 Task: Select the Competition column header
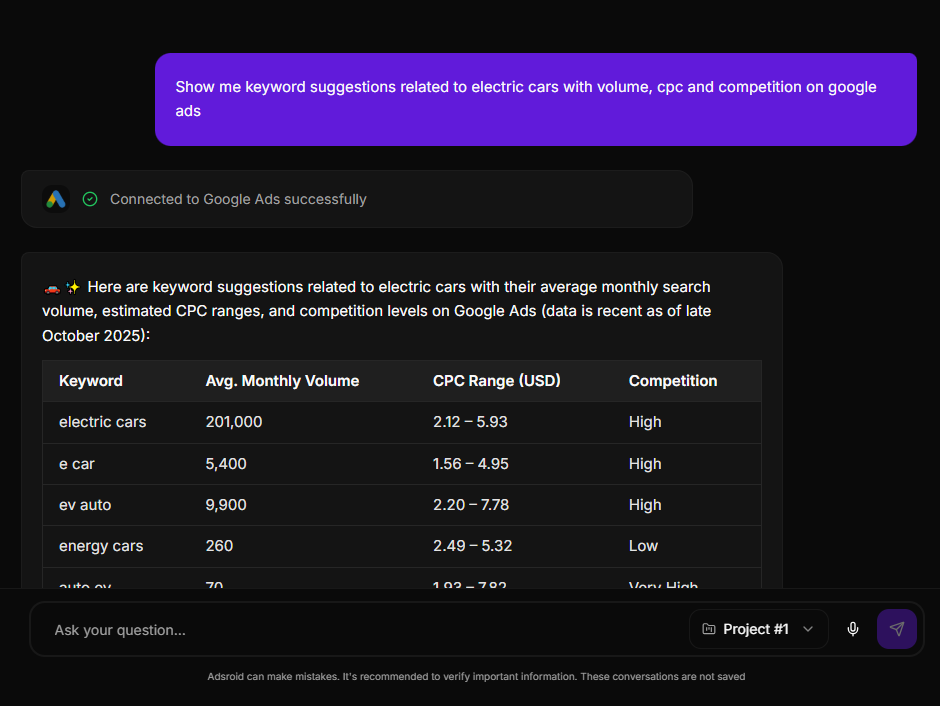[x=673, y=381]
